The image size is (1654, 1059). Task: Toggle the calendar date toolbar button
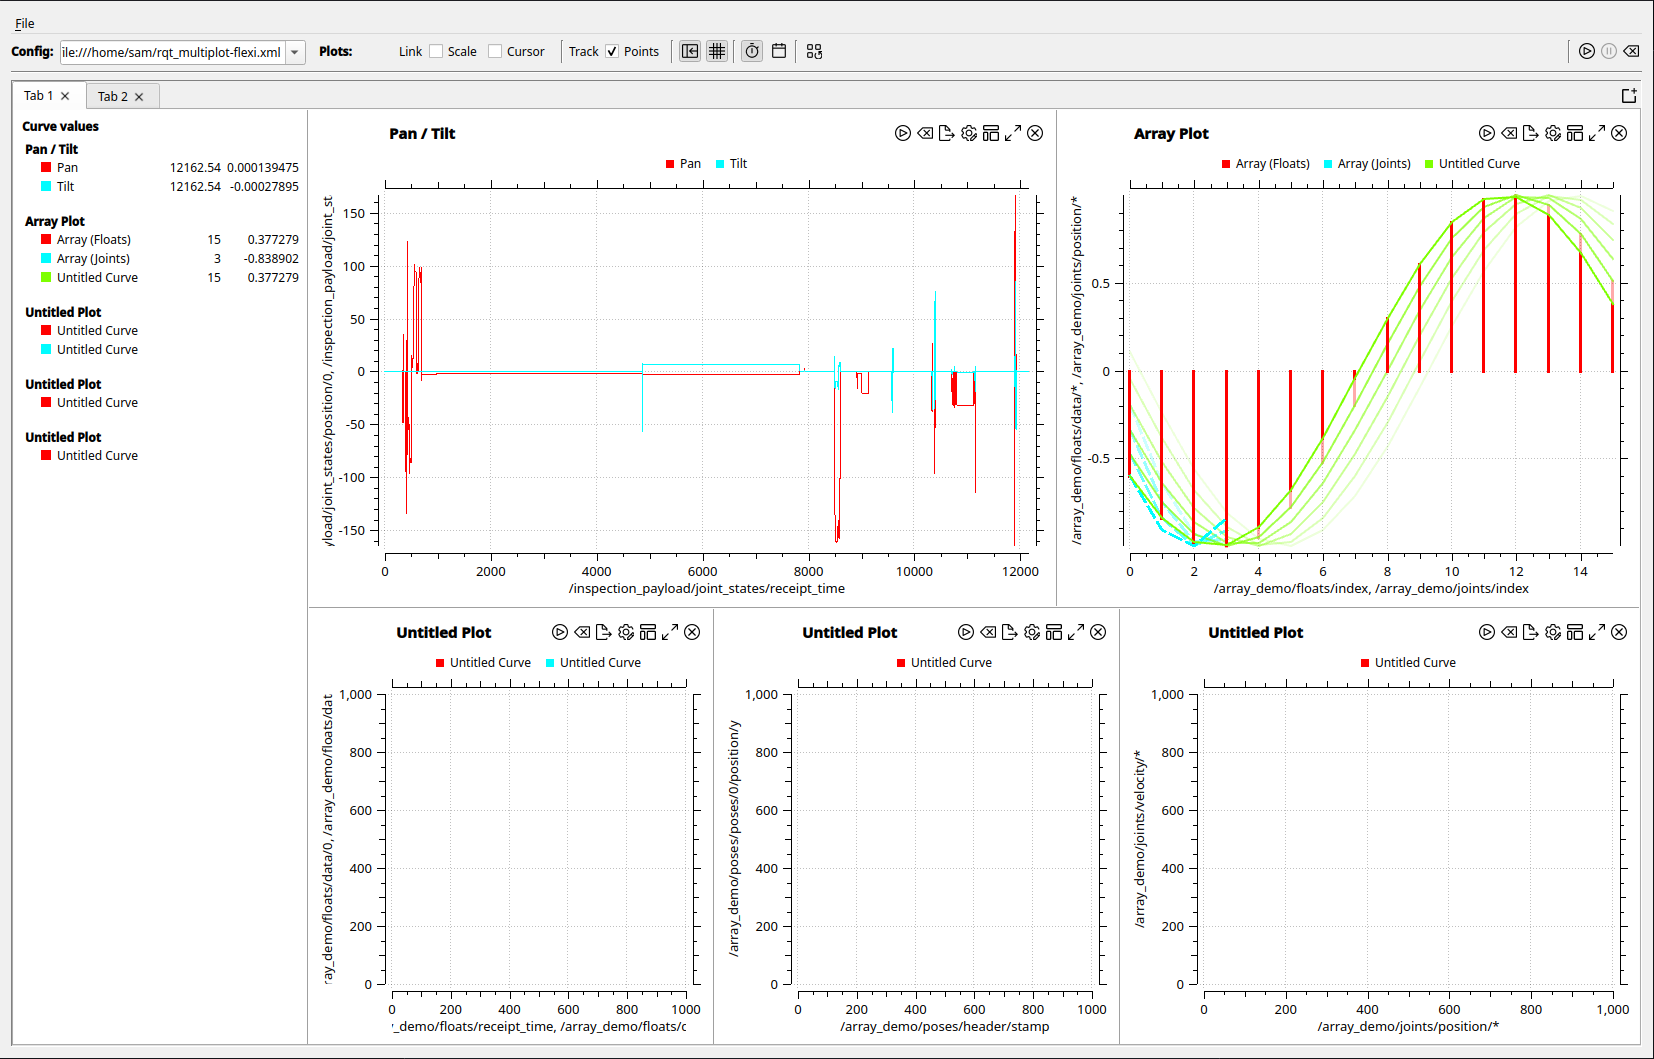pyautogui.click(x=779, y=51)
